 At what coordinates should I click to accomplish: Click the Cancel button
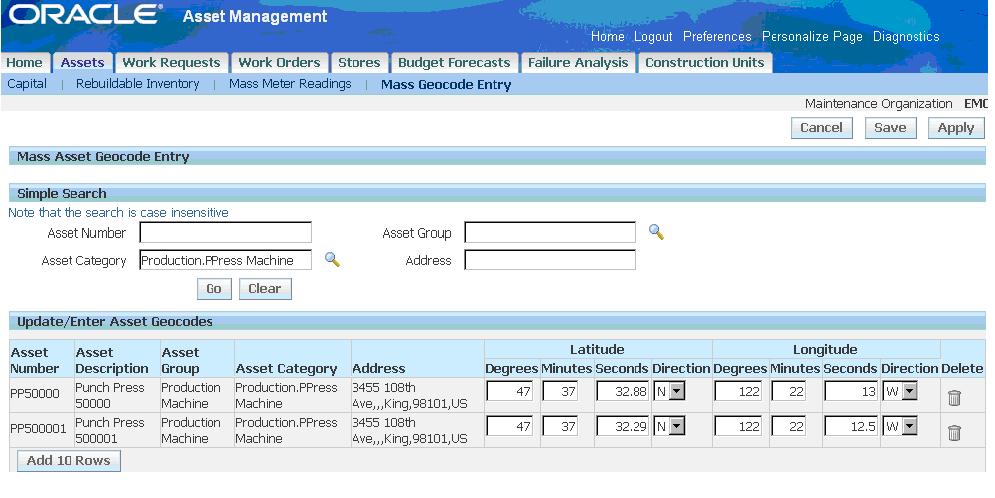821,128
